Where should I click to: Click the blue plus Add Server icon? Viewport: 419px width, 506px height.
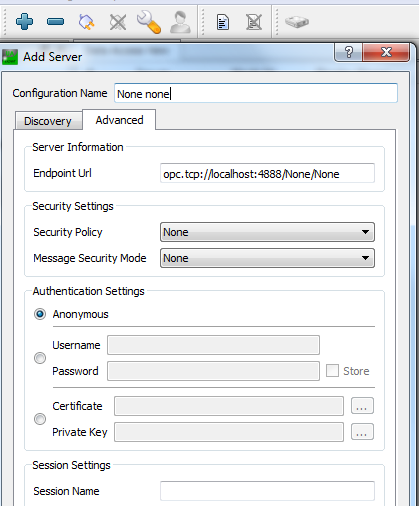coord(24,22)
